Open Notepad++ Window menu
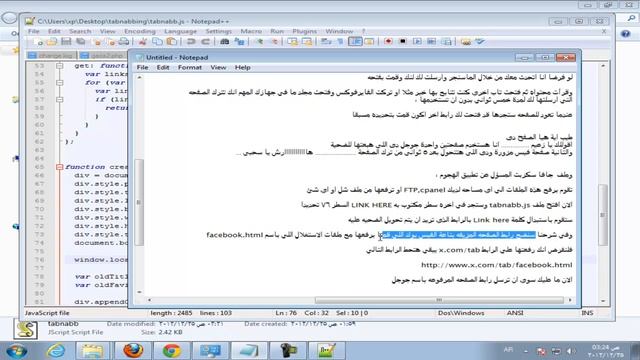Screen dimensions: 640x360 339,31
